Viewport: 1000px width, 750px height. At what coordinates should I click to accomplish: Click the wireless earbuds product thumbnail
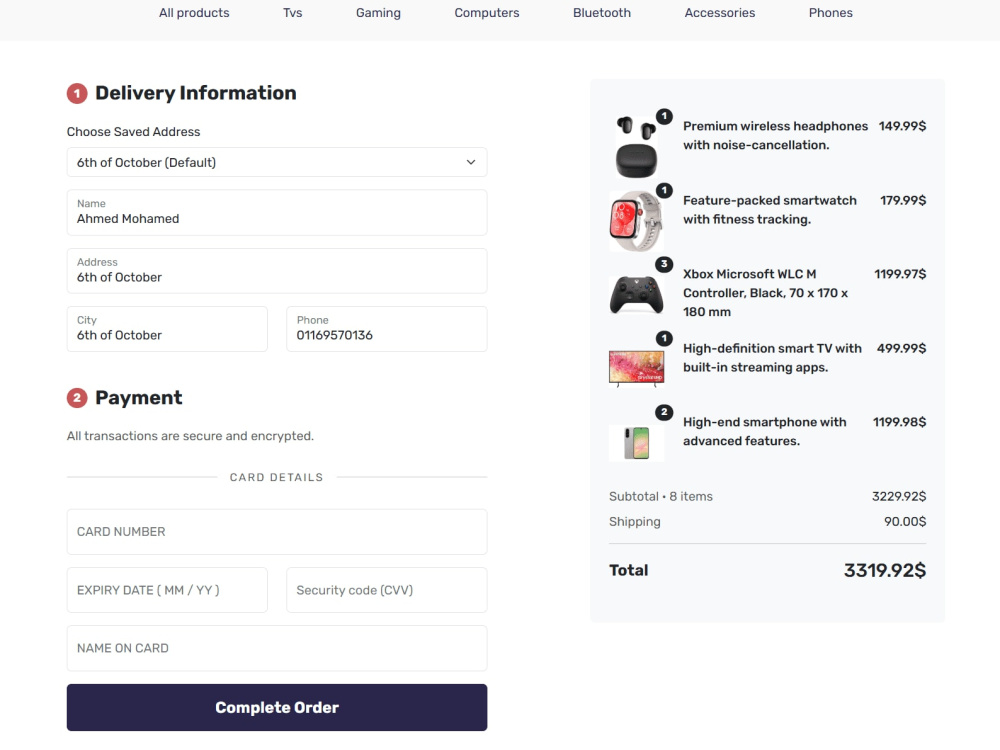tap(636, 147)
